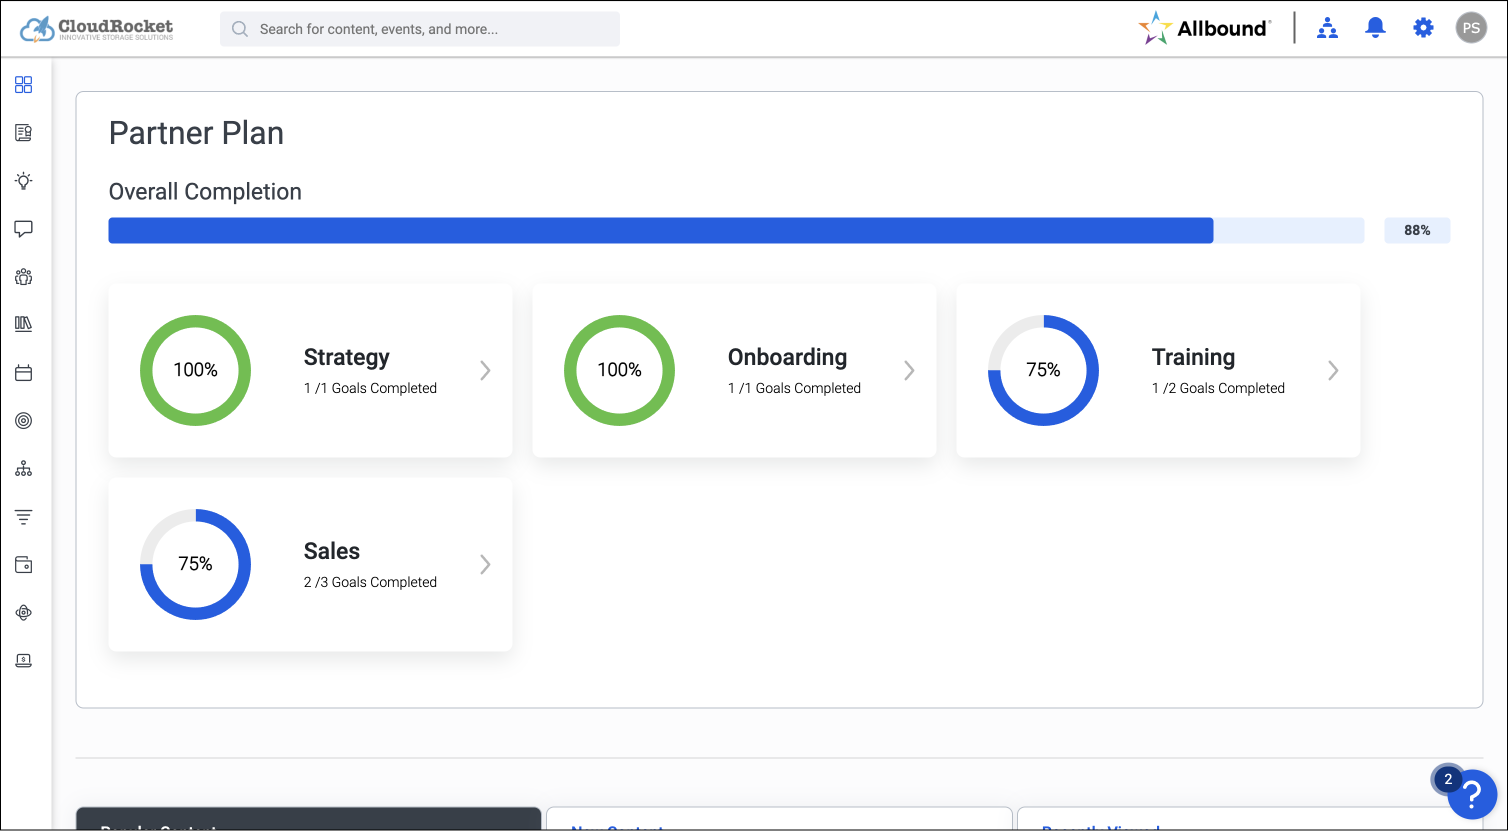This screenshot has width=1508, height=831.
Task: Open the notifications bell
Action: point(1376,28)
